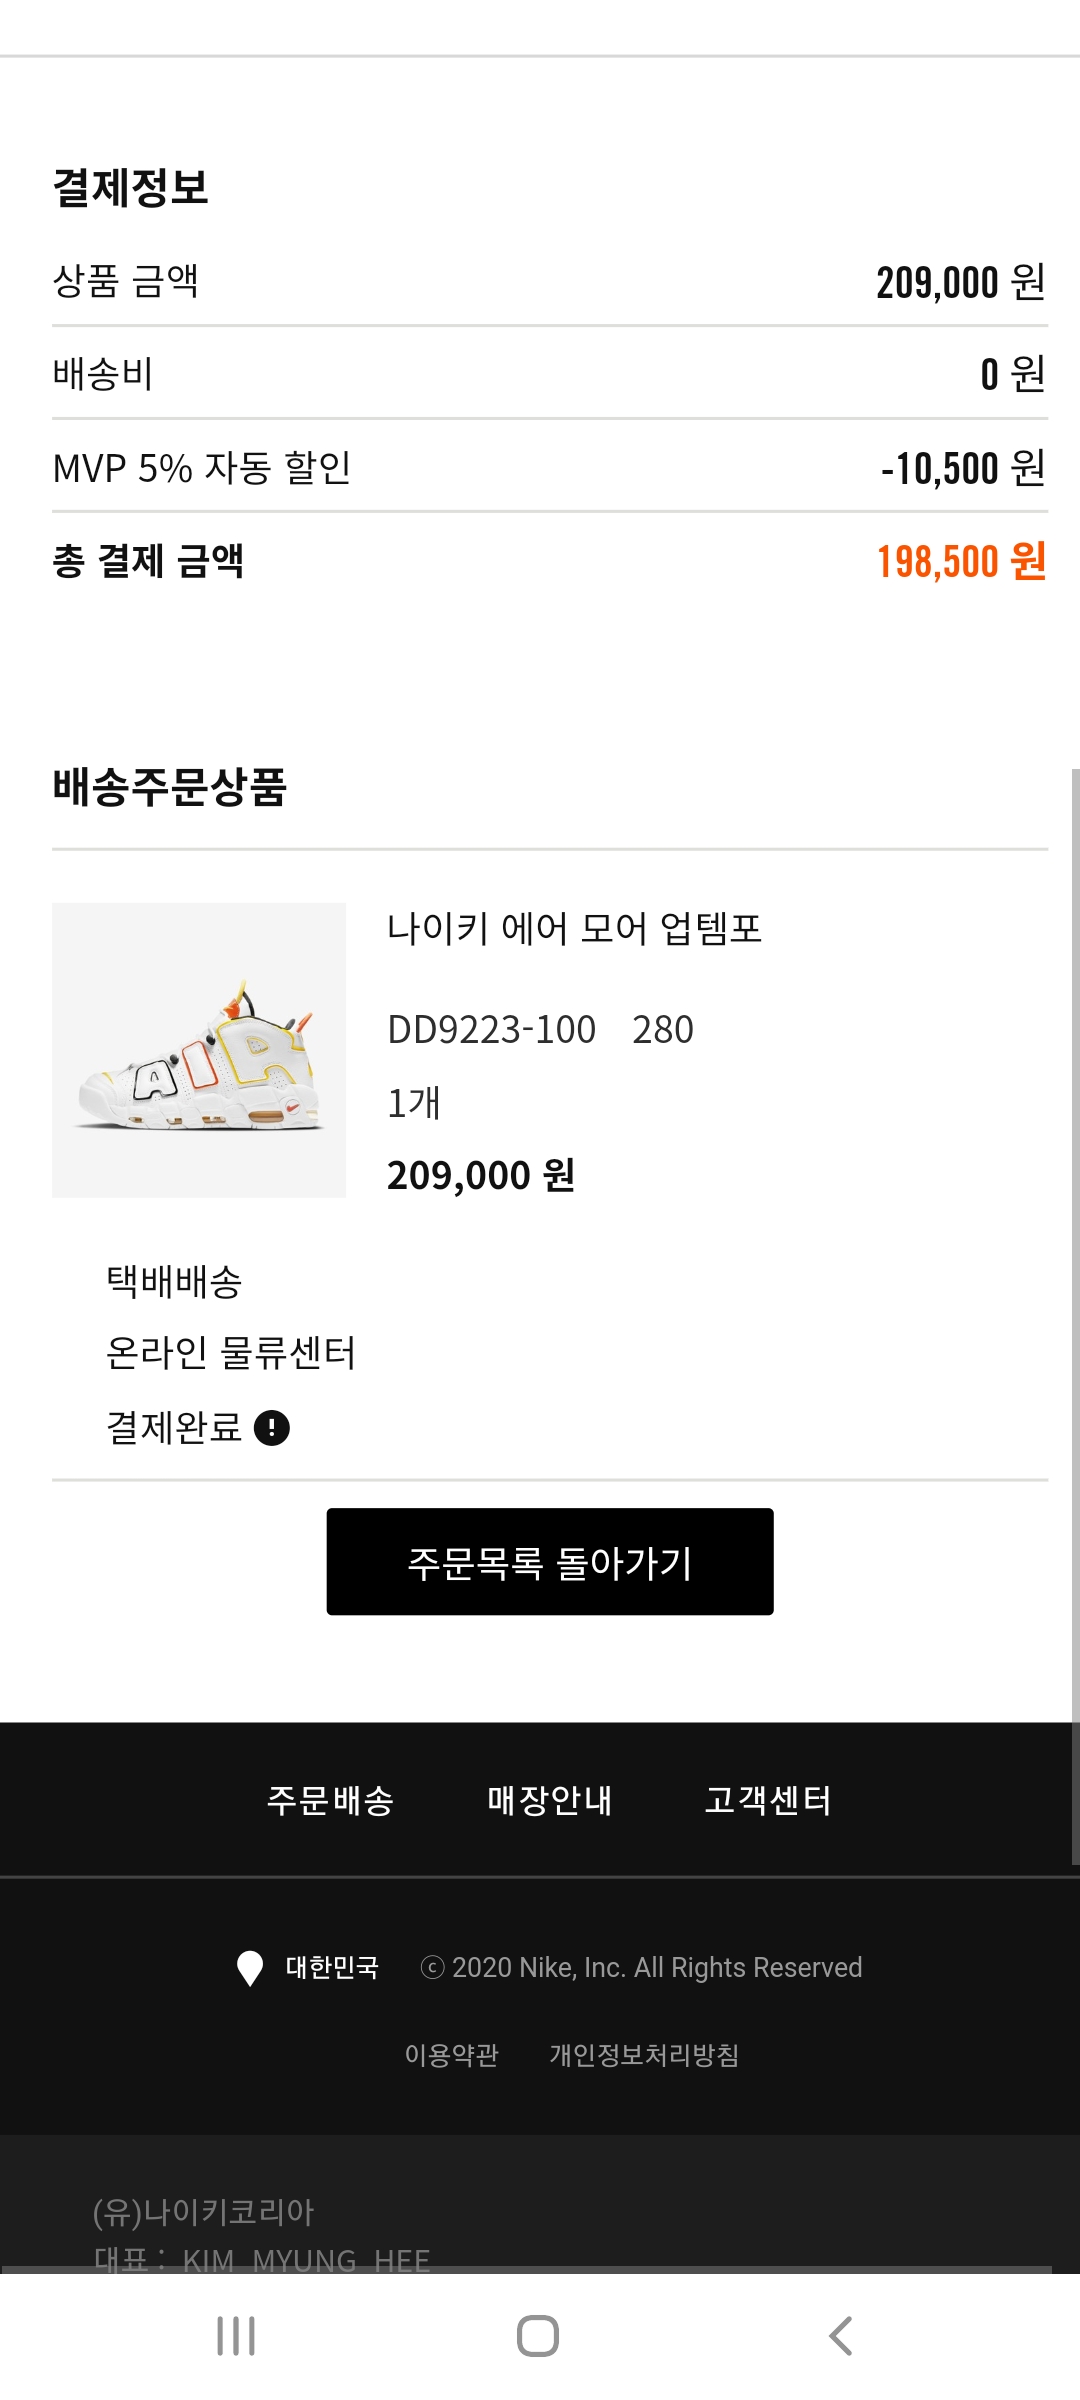Open the Air More Uptempo shoe thumbnail
Screen dimensions: 1080x2400
point(199,1050)
